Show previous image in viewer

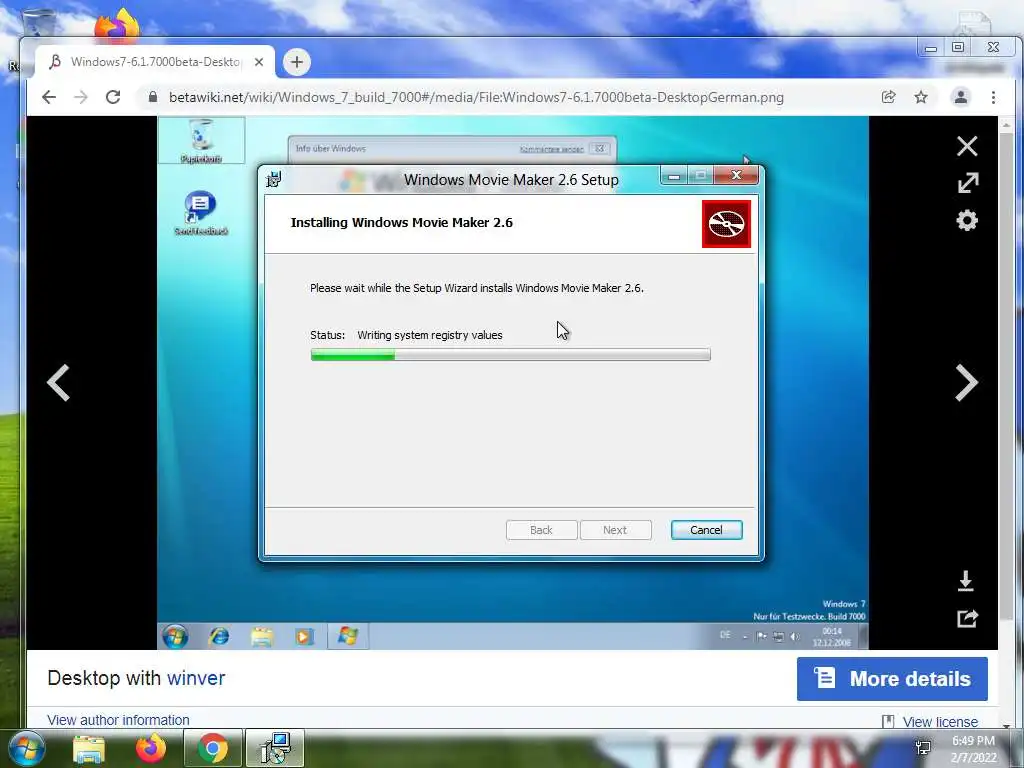click(58, 383)
